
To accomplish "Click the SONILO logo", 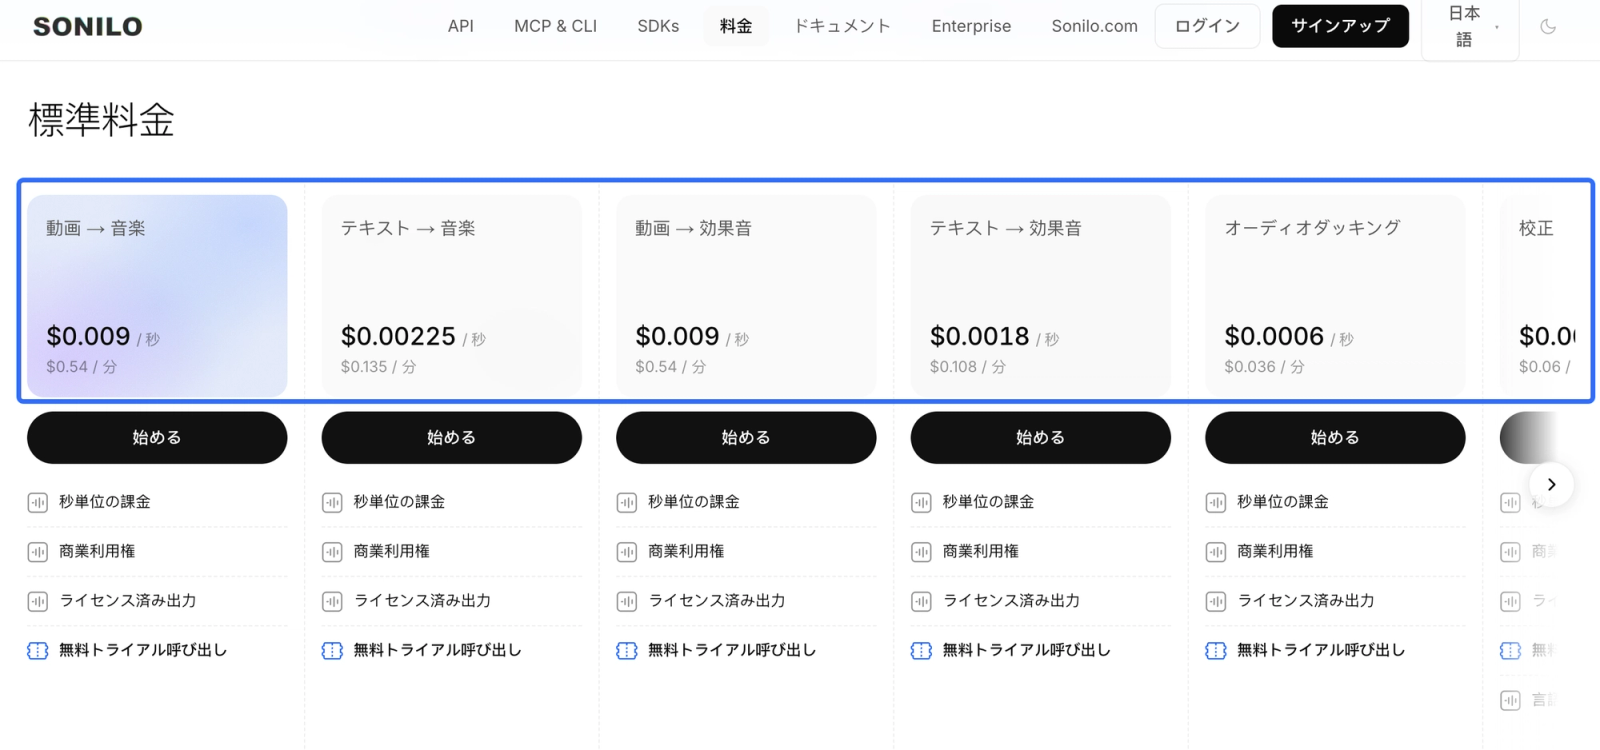I will coord(88,27).
